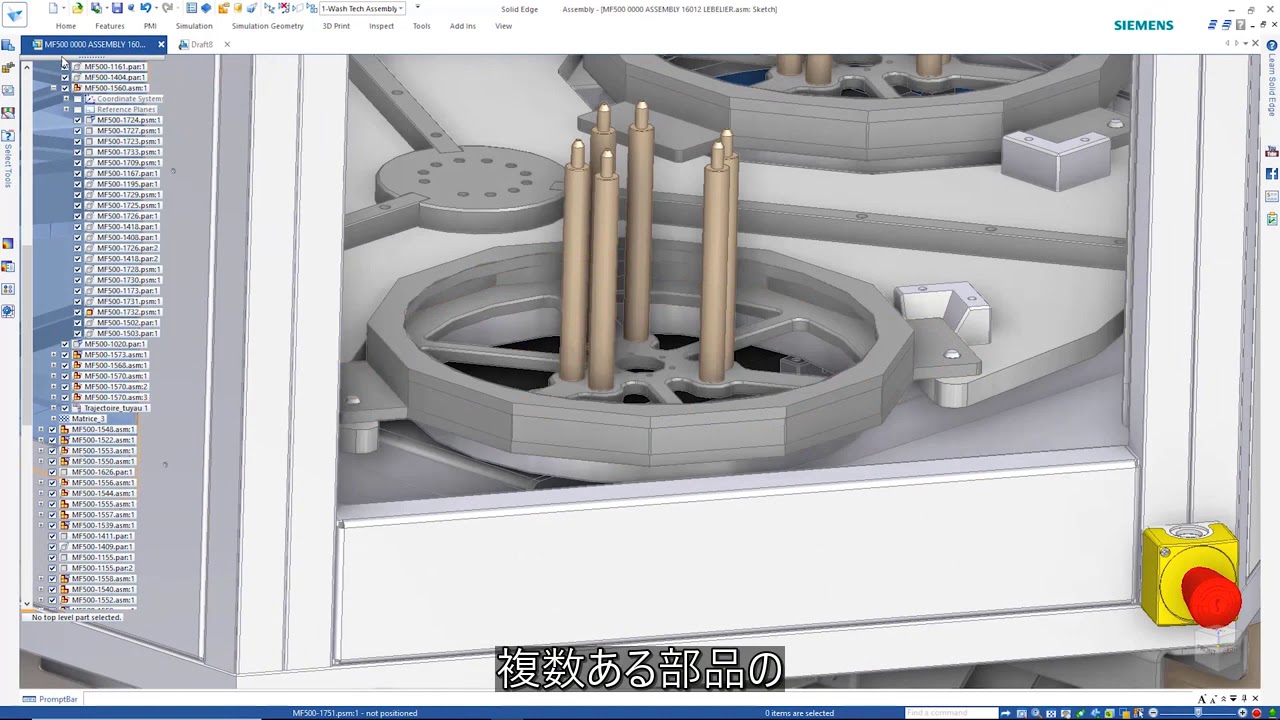This screenshot has height=720, width=1280.
Task: Close MF500 0000 ASSEMBLY document tab
Action: click(x=161, y=44)
